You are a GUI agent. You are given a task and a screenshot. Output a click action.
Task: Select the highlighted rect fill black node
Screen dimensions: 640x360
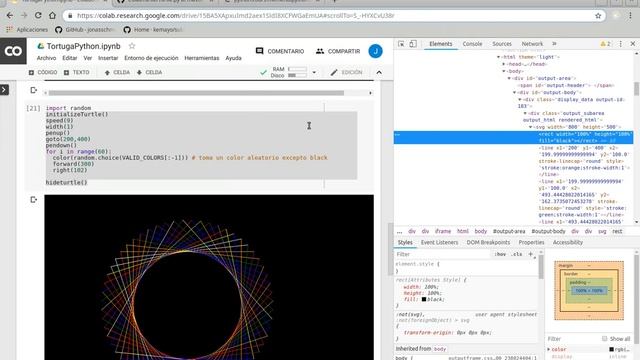coord(513,138)
